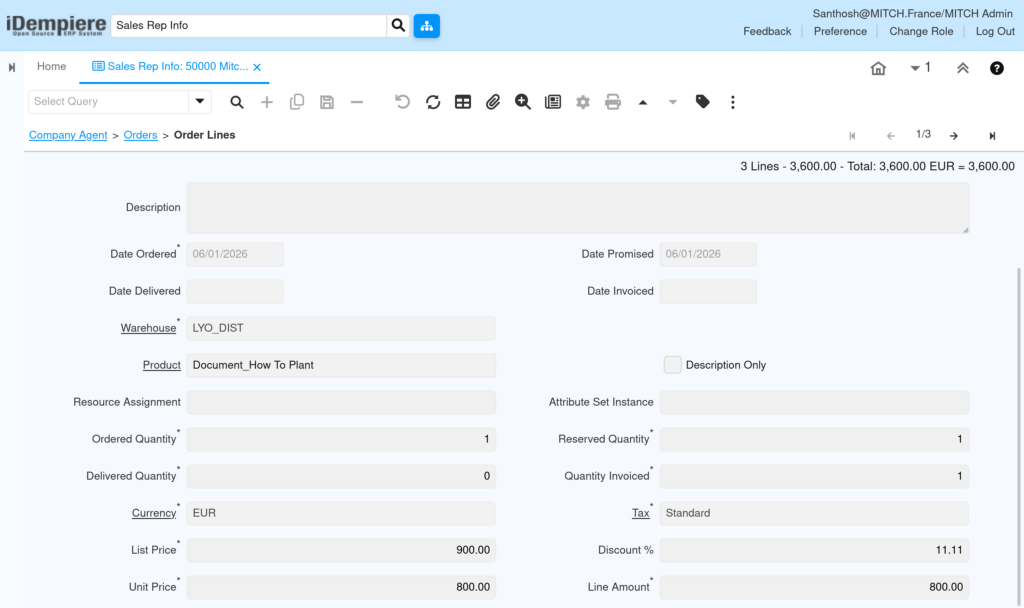Switch to the Home tab
The image size is (1024, 608).
tap(52, 67)
